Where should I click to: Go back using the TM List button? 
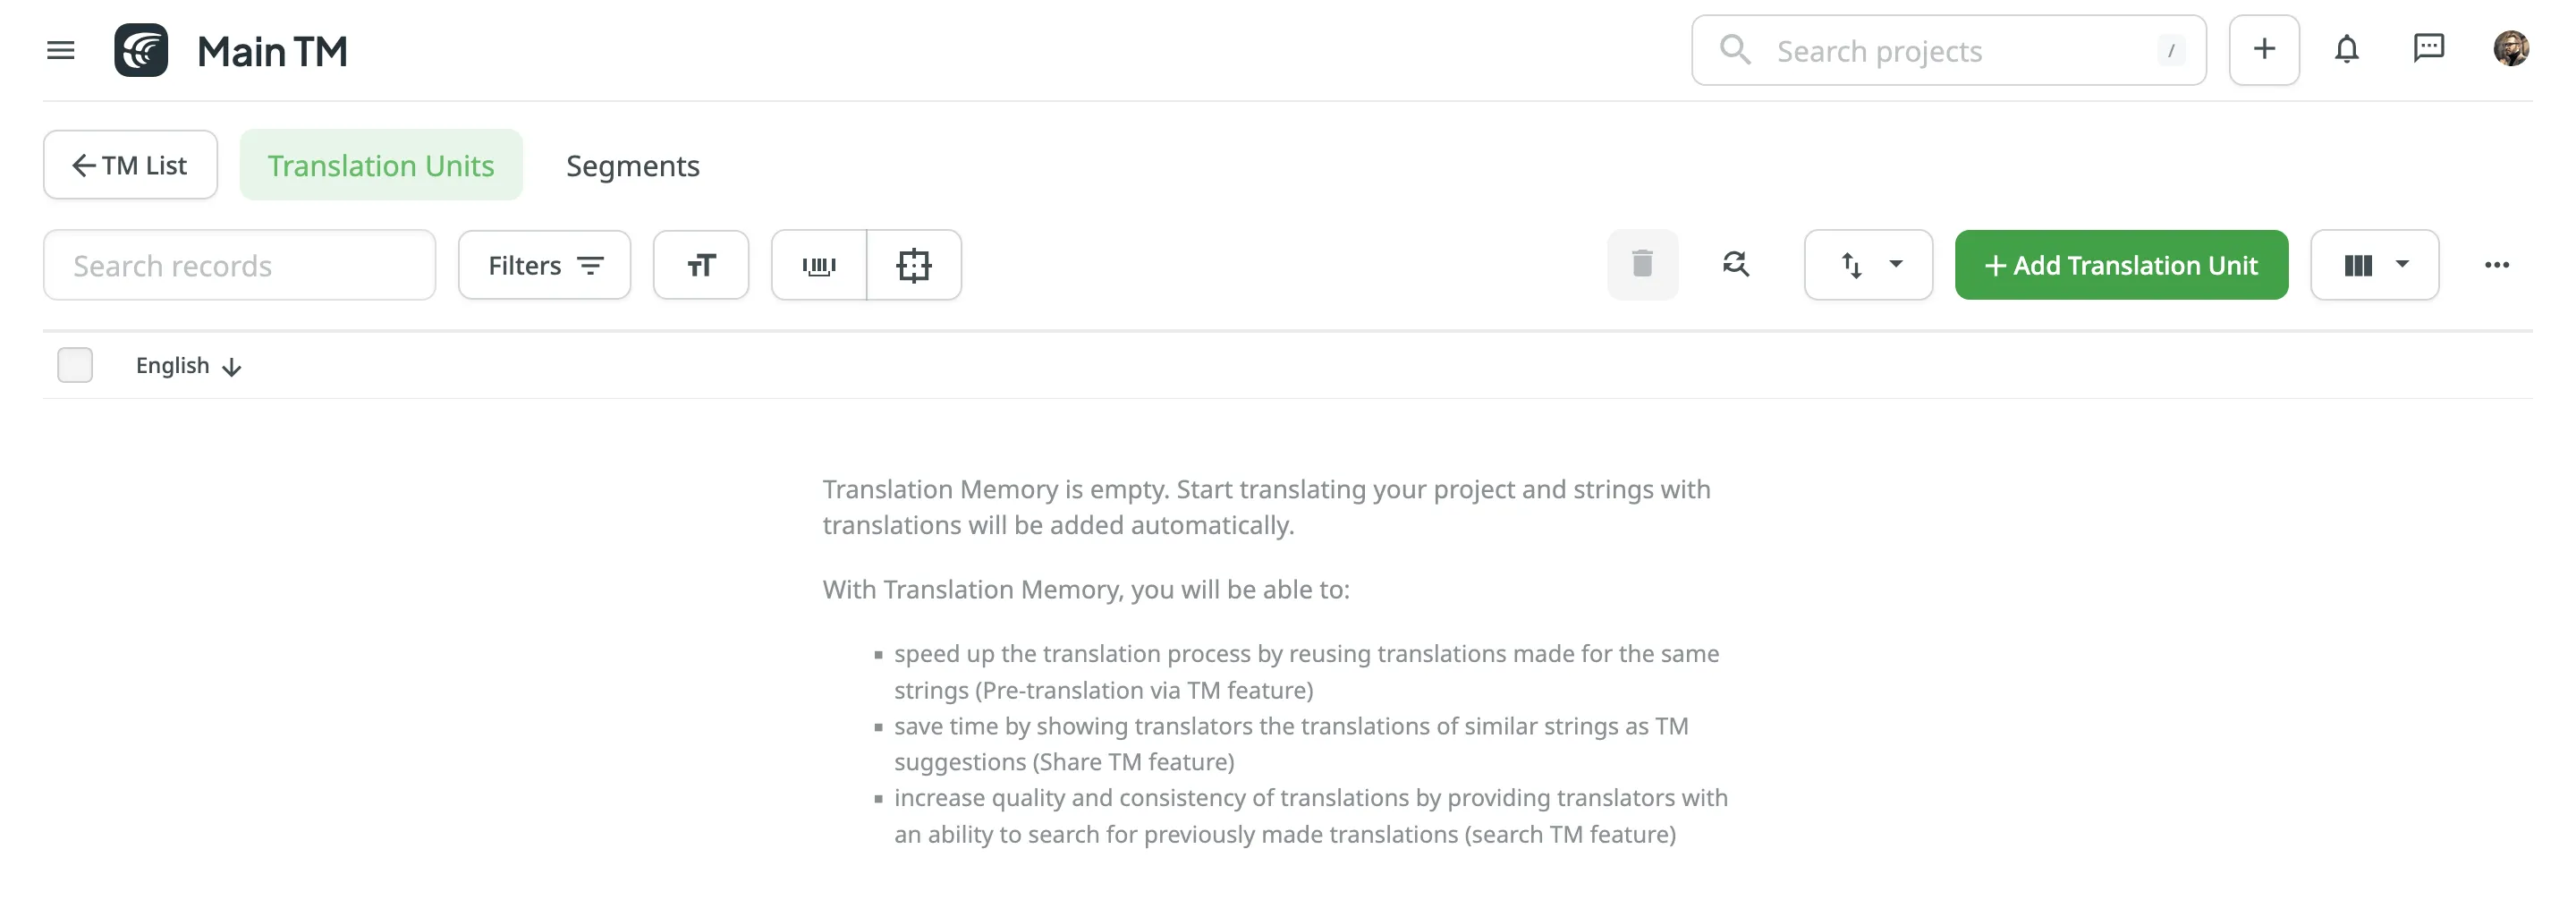coord(130,164)
